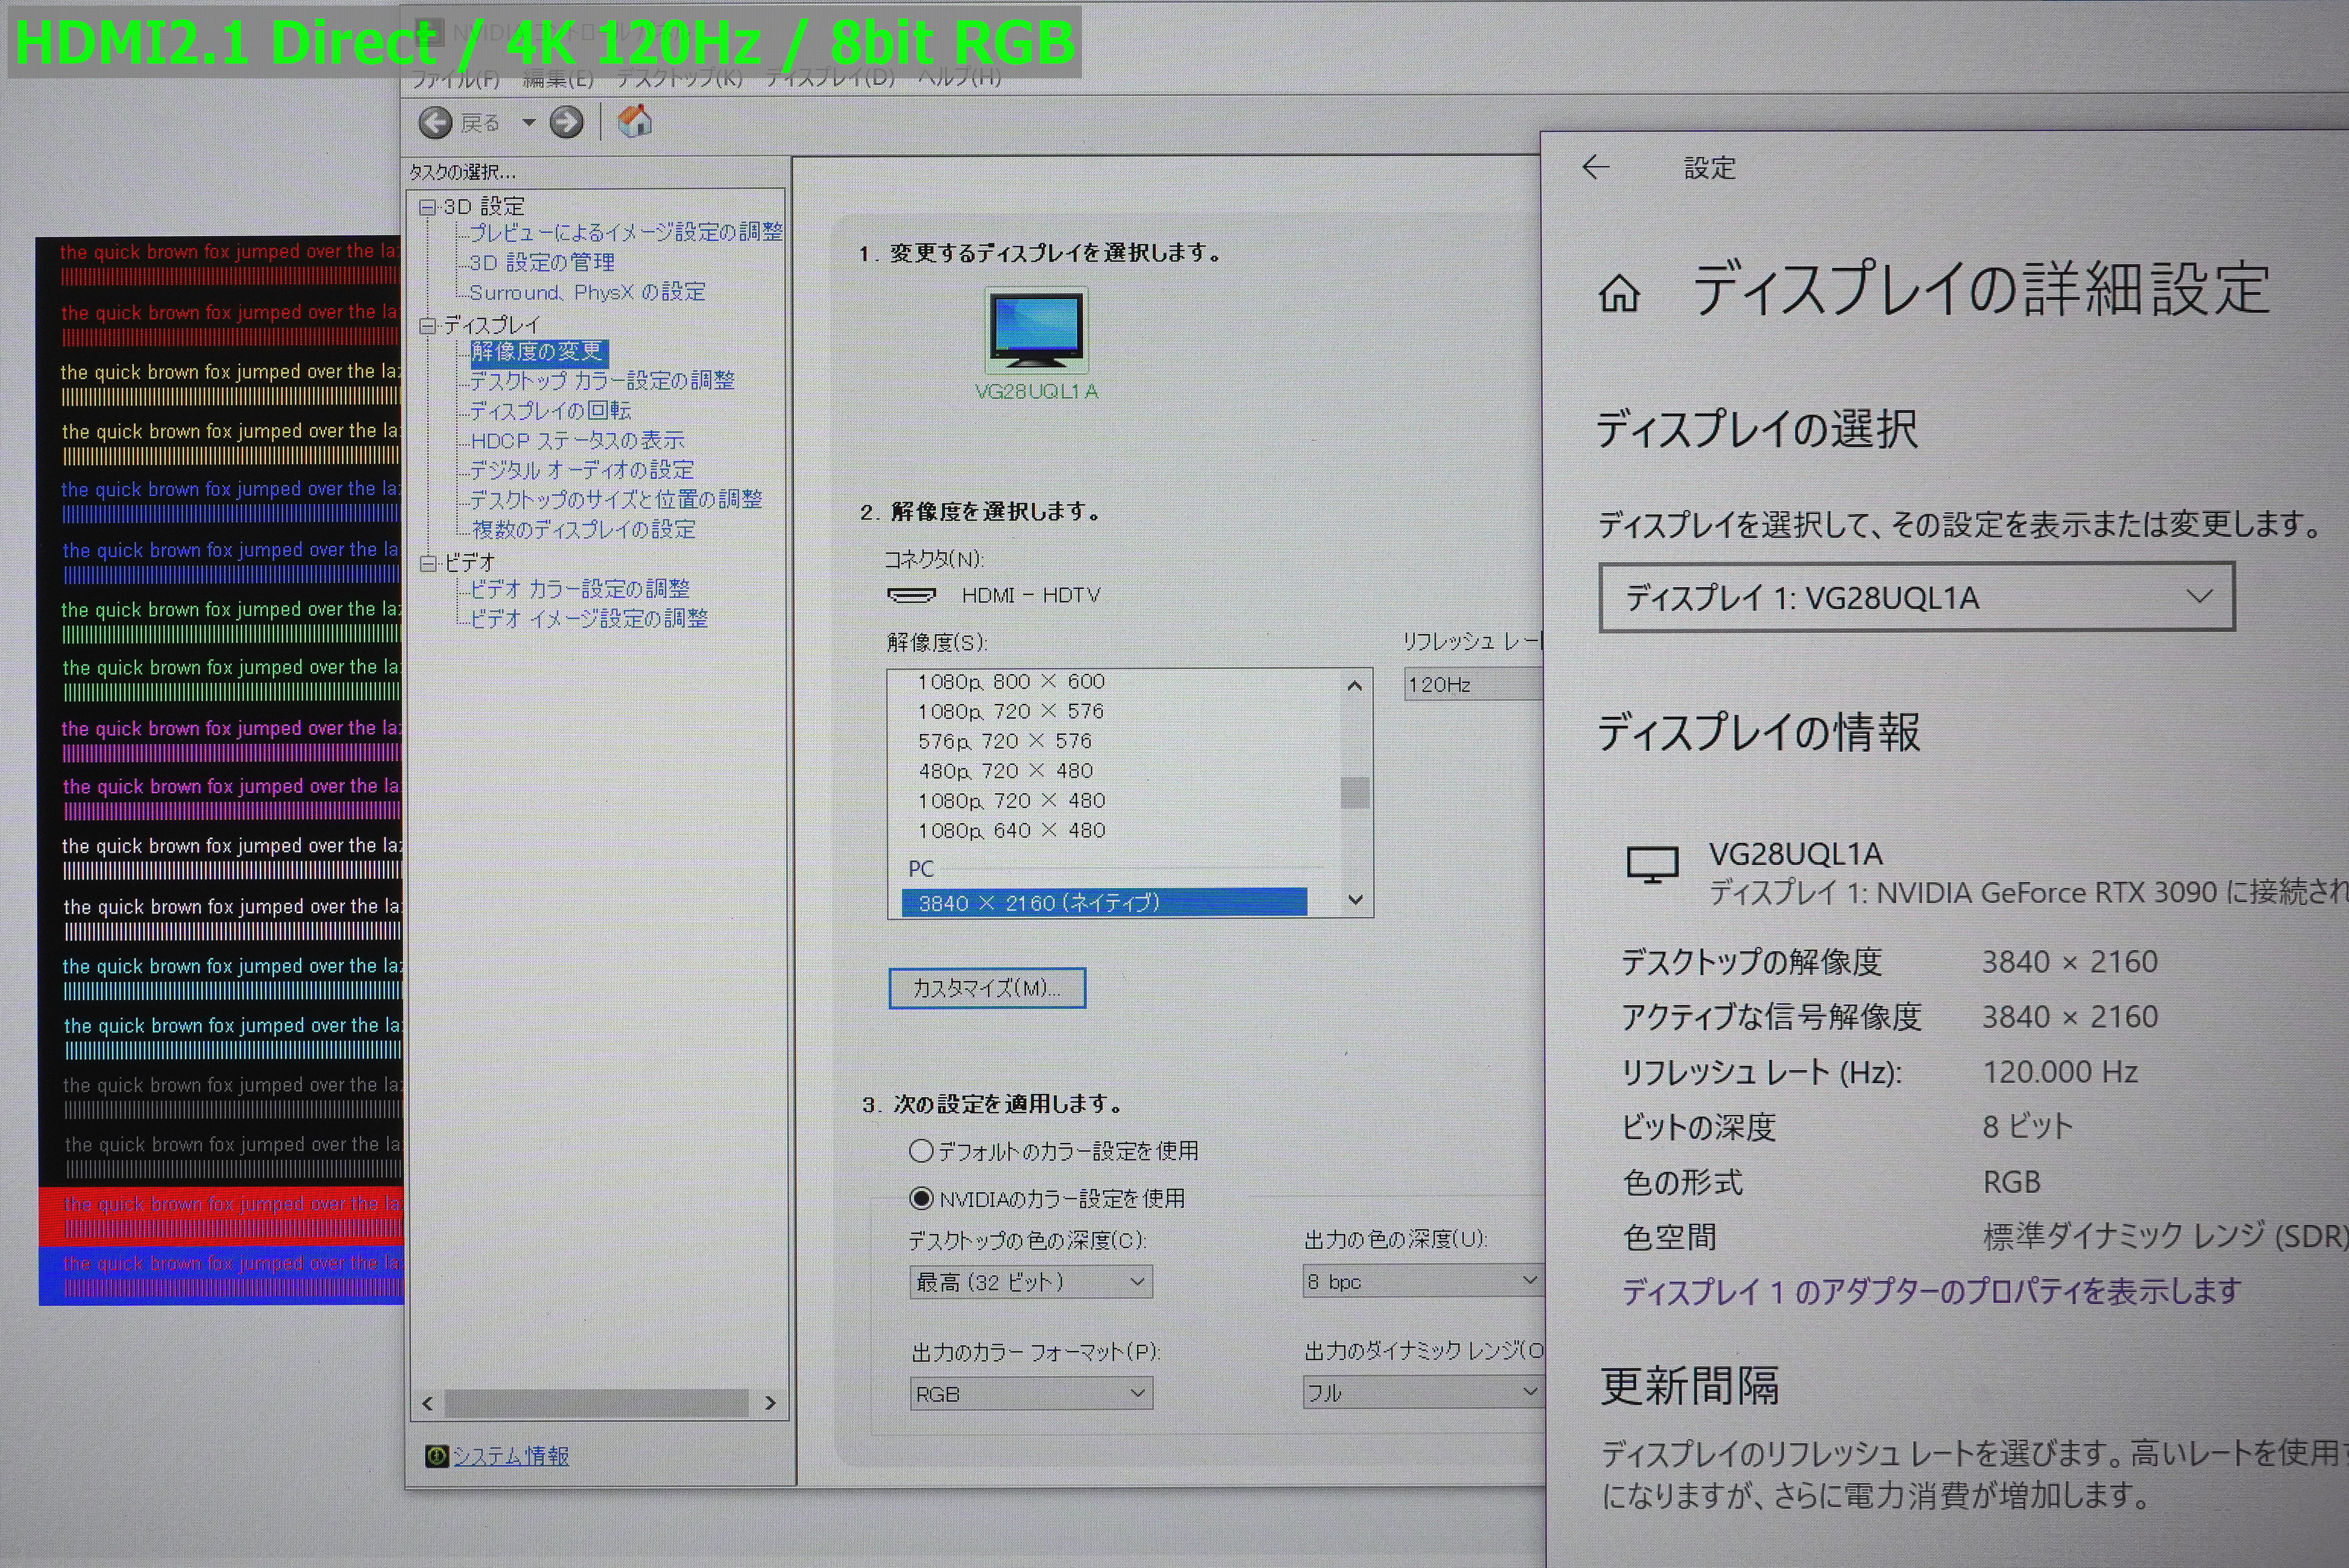This screenshot has height=1568, width=2349.
Task: Open RGB output color format dropdown
Action: [x=1031, y=1394]
